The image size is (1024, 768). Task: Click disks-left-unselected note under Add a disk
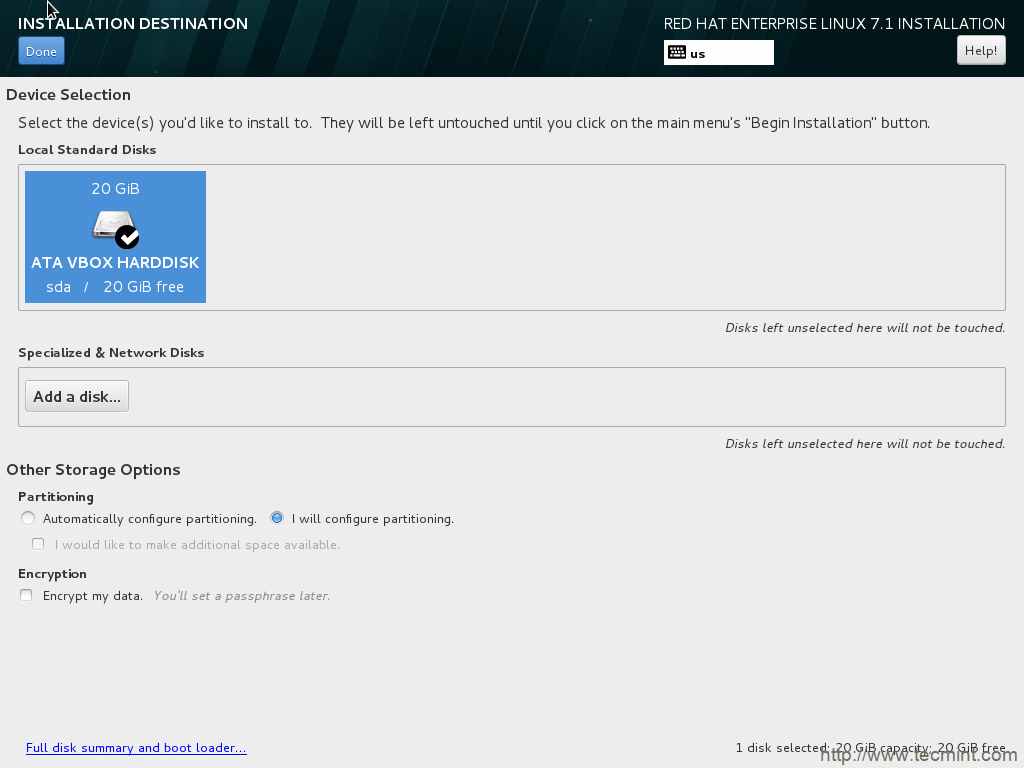tap(865, 444)
